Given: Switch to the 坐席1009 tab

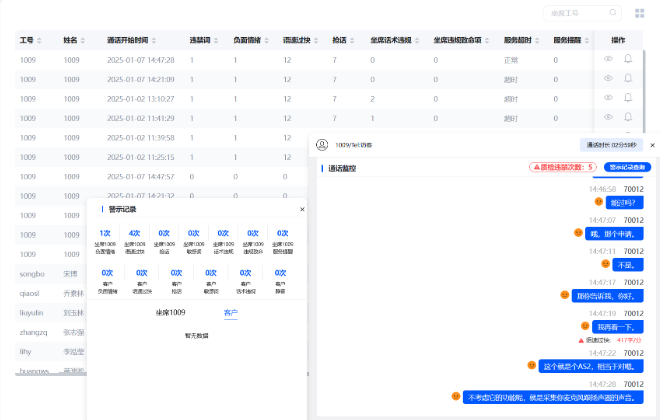Looking at the screenshot, I should [170, 313].
